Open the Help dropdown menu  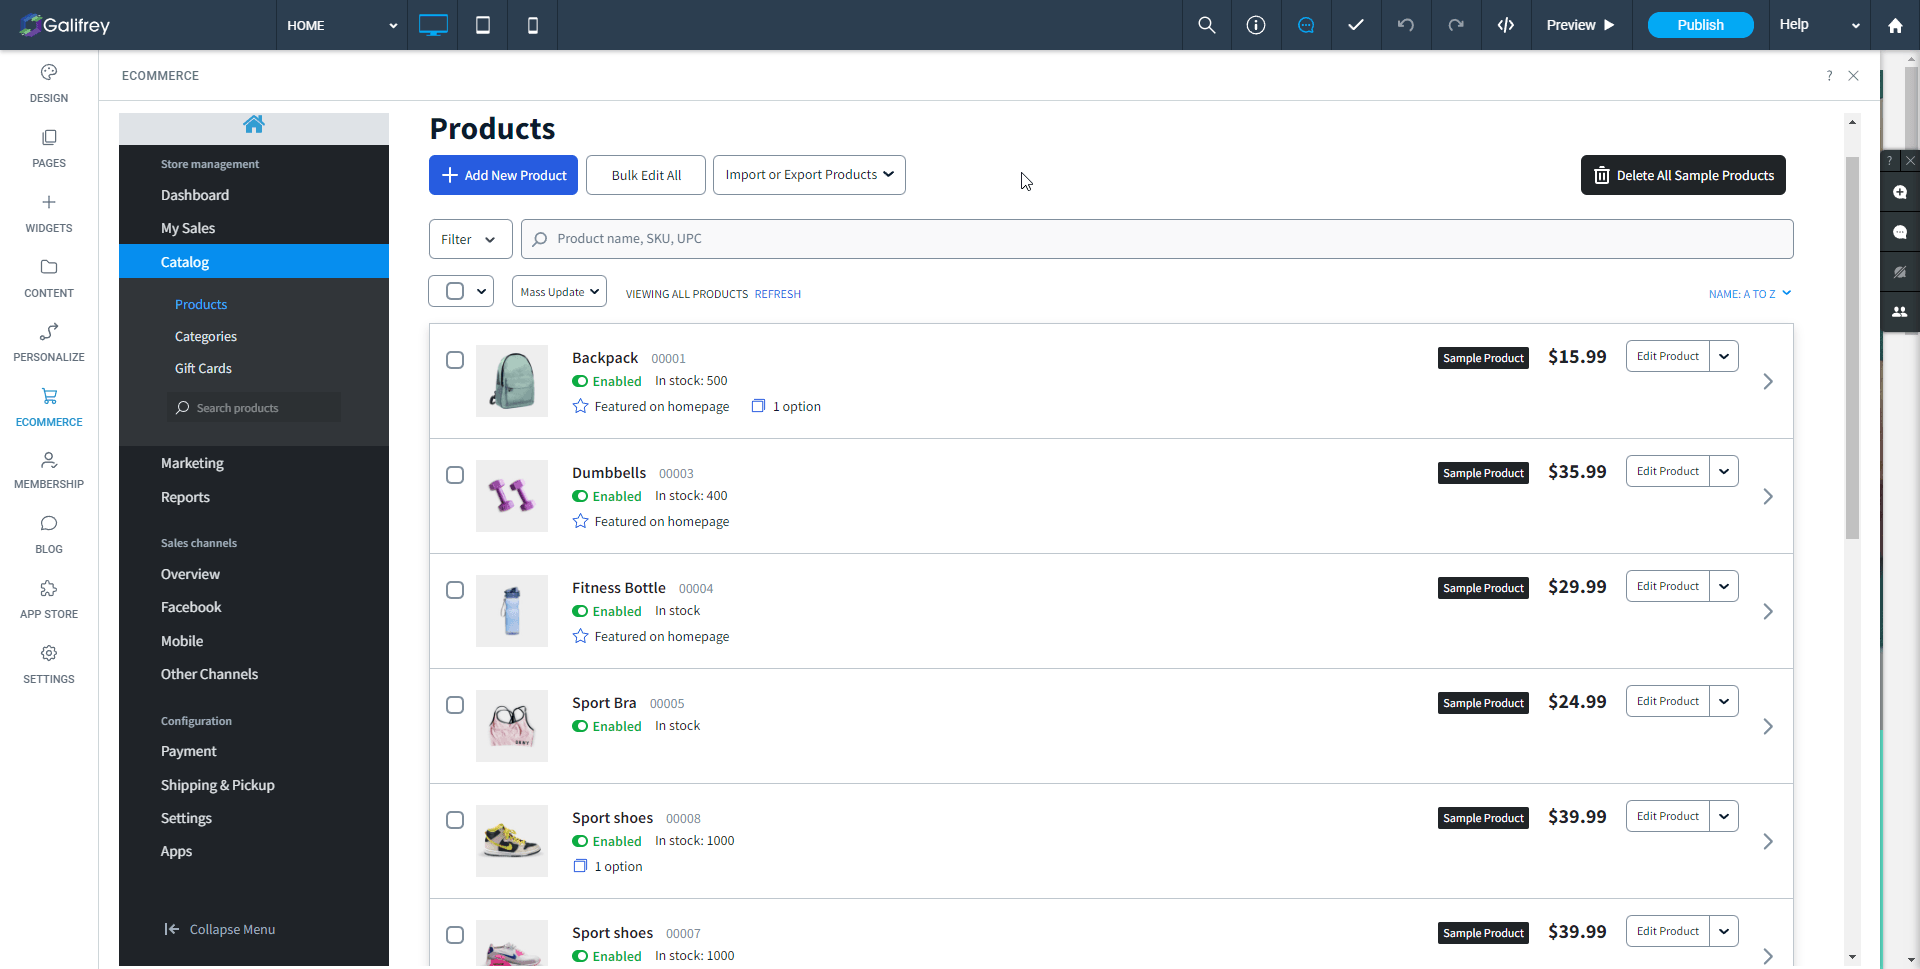click(x=1820, y=25)
